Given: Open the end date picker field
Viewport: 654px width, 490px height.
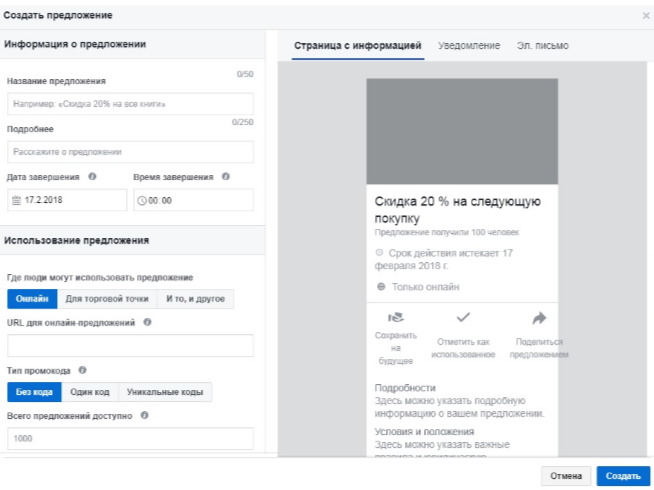Looking at the screenshot, I should 66,200.
